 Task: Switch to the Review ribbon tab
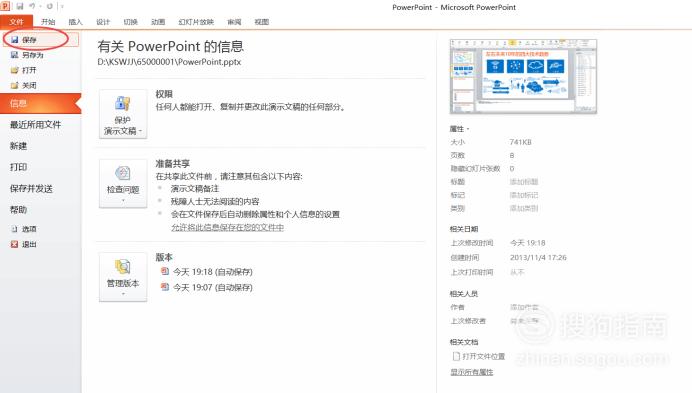tap(234, 22)
